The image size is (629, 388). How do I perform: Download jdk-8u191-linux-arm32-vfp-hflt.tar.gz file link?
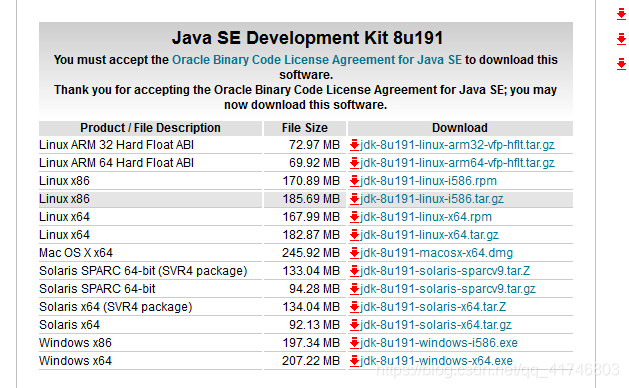pyautogui.click(x=457, y=145)
